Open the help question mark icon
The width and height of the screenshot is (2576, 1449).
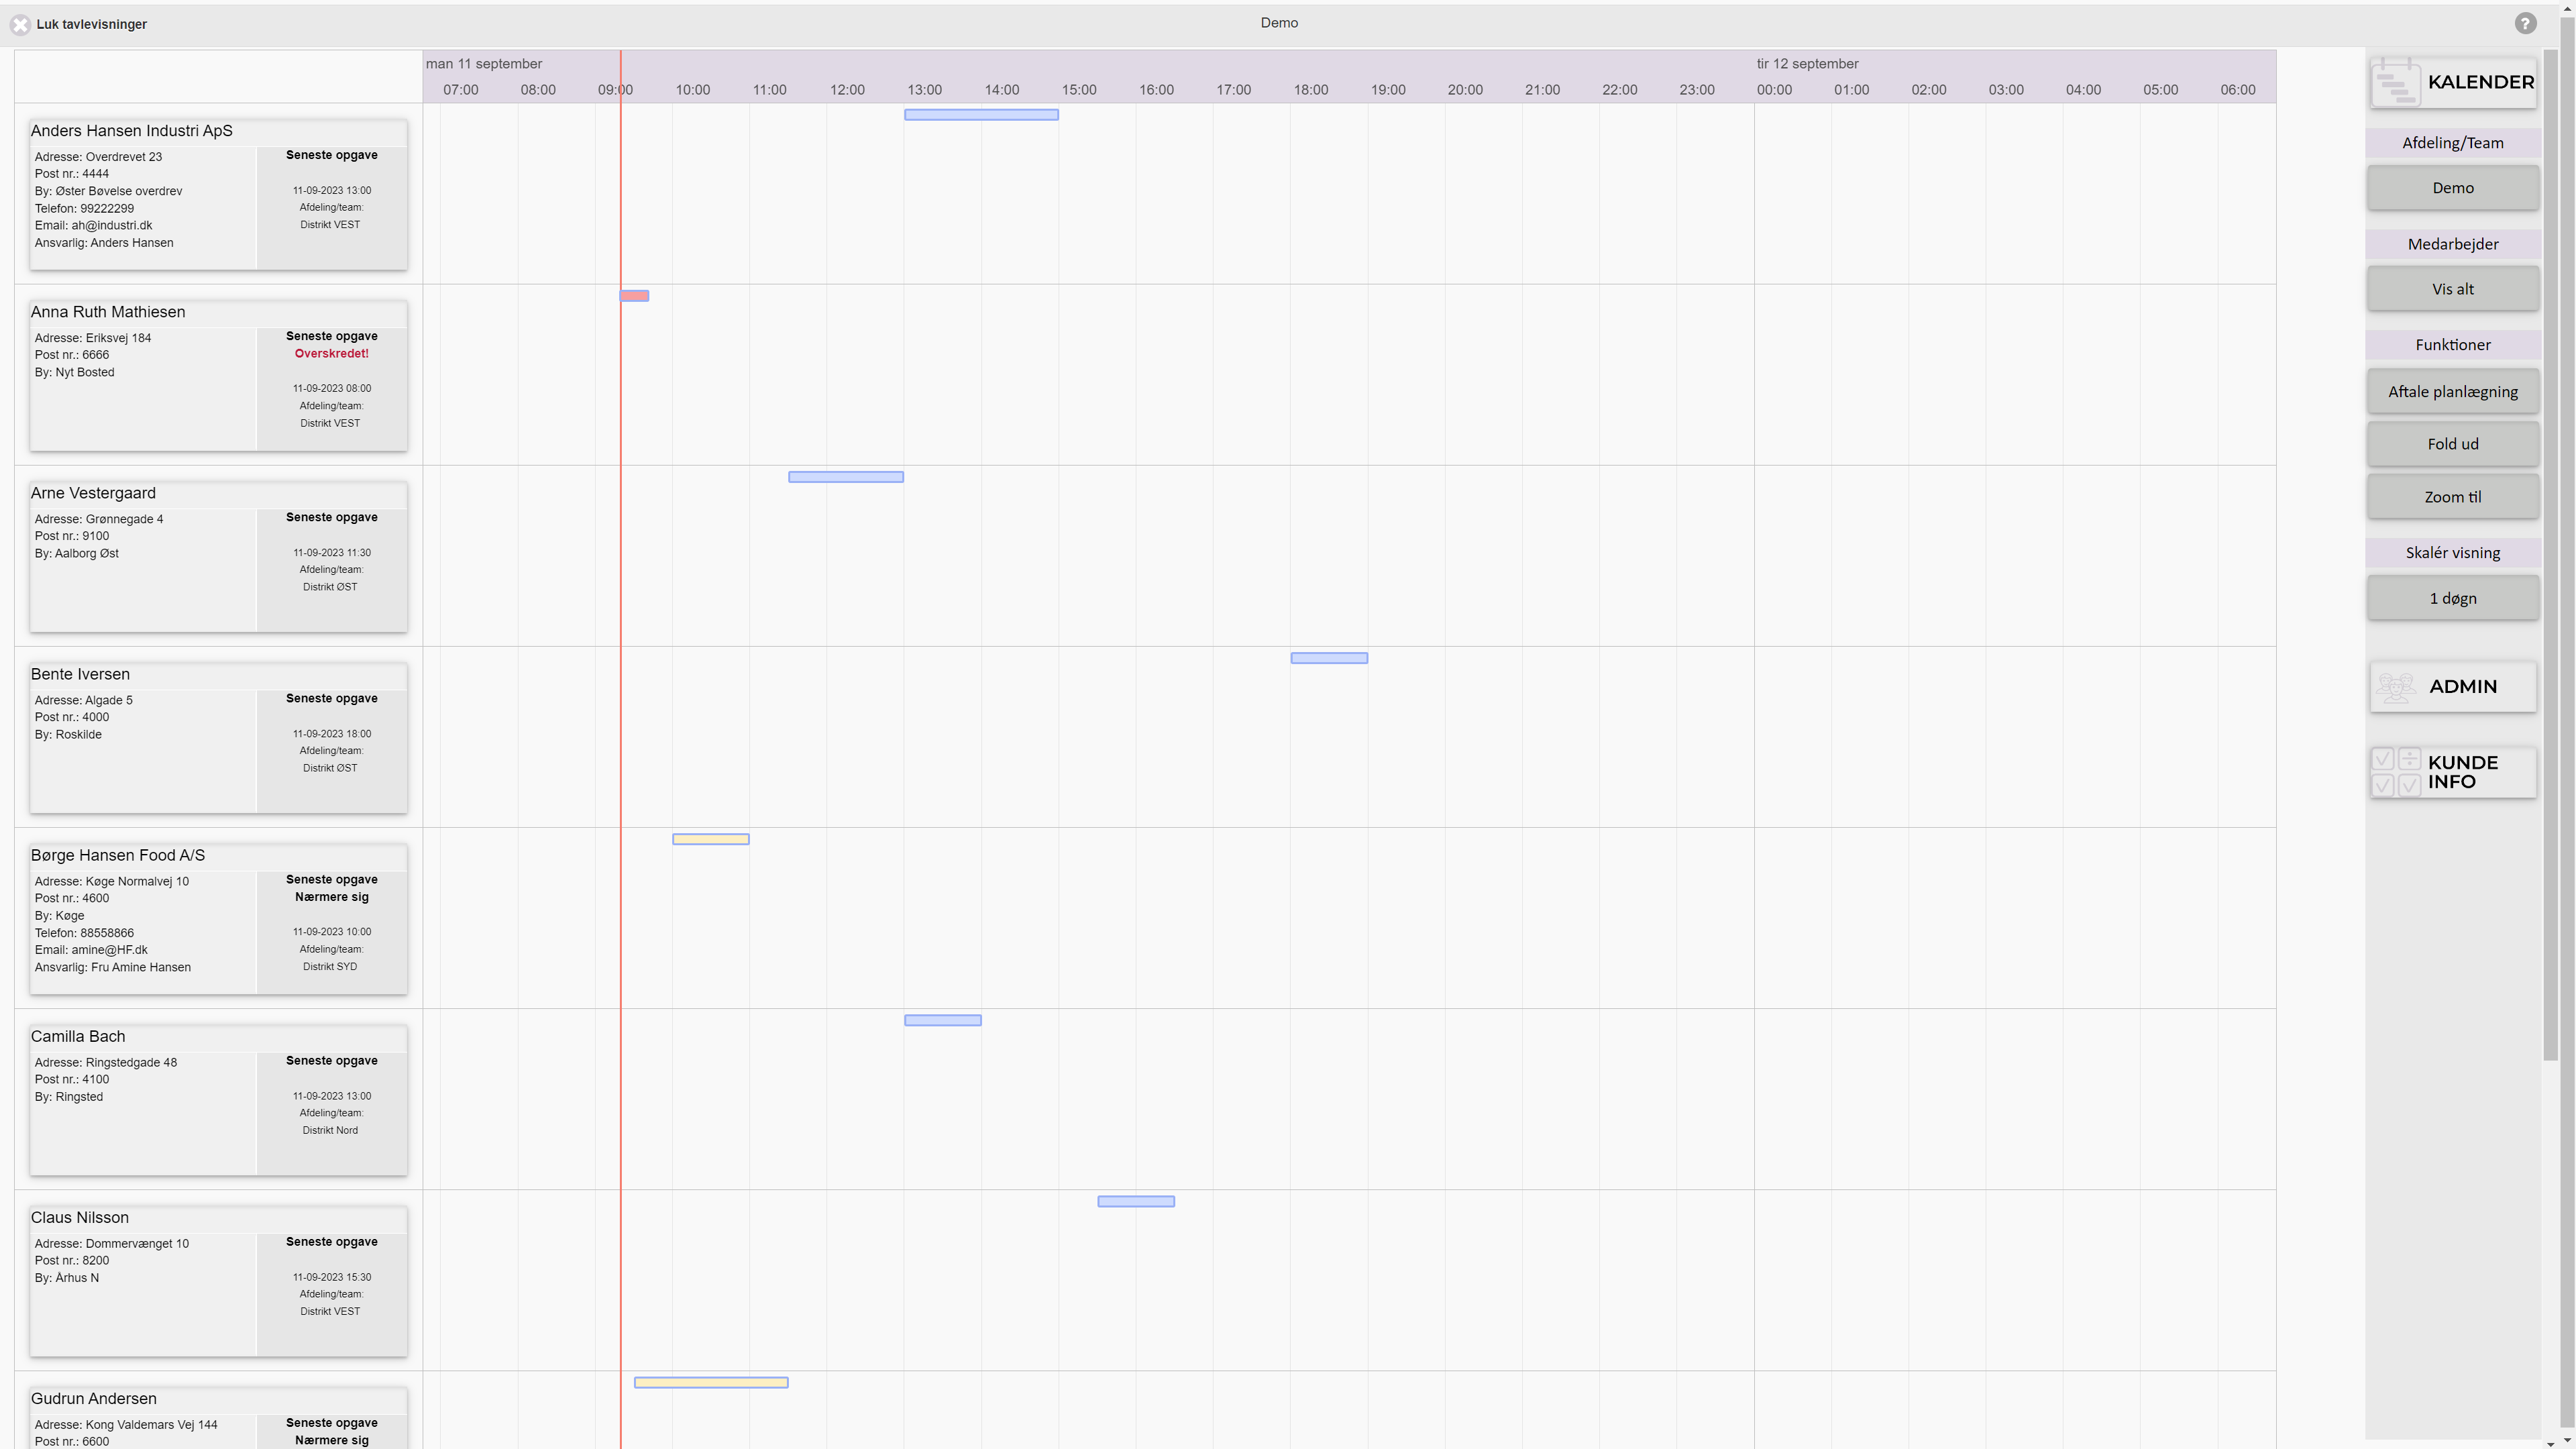[x=2525, y=23]
